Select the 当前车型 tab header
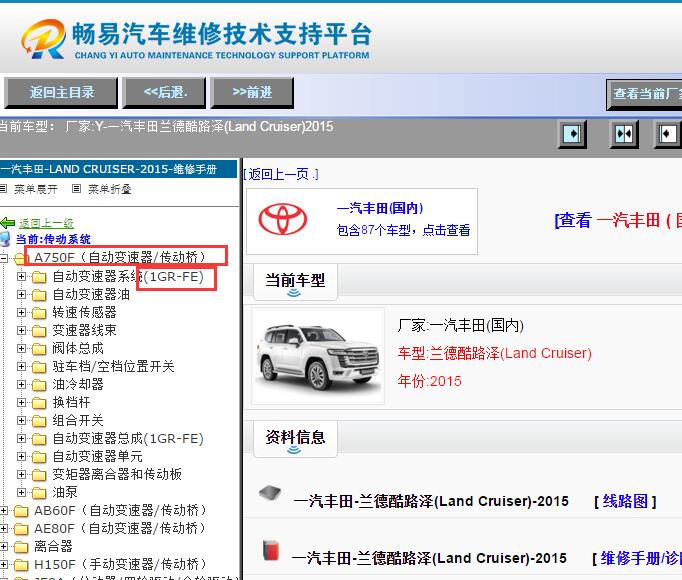This screenshot has height=580, width=682. (x=295, y=282)
